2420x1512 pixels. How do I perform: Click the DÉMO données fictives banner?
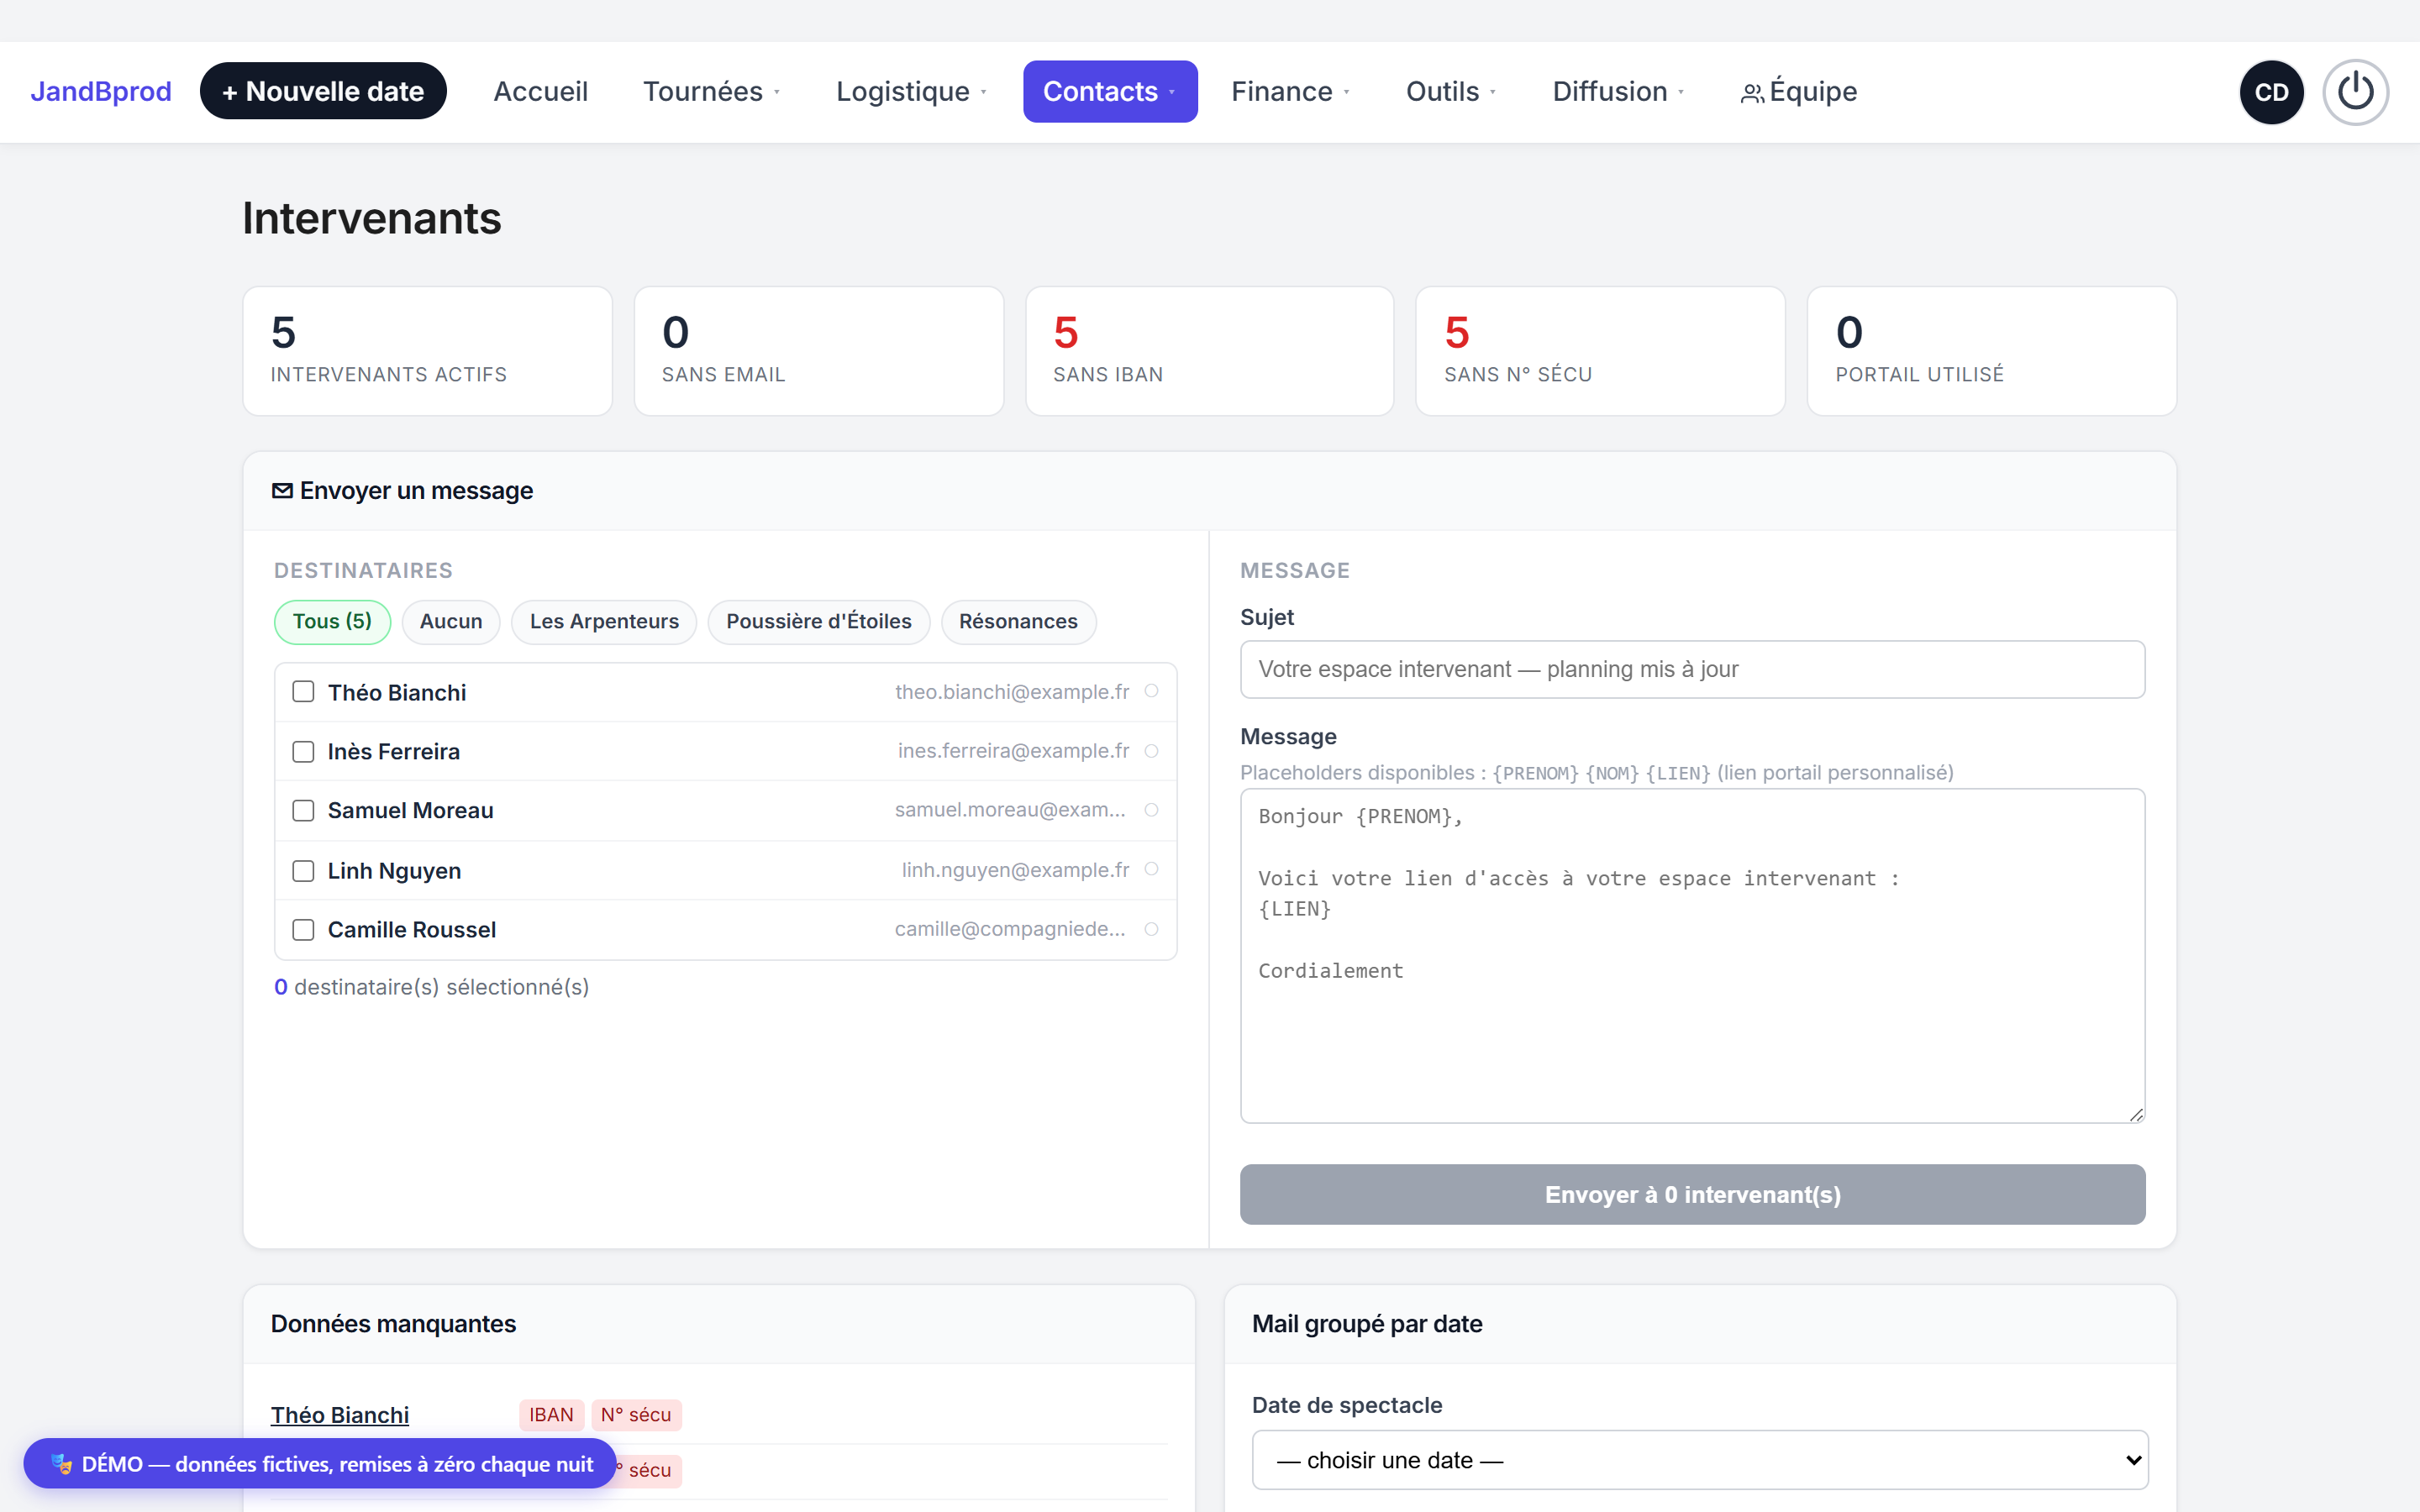[320, 1464]
